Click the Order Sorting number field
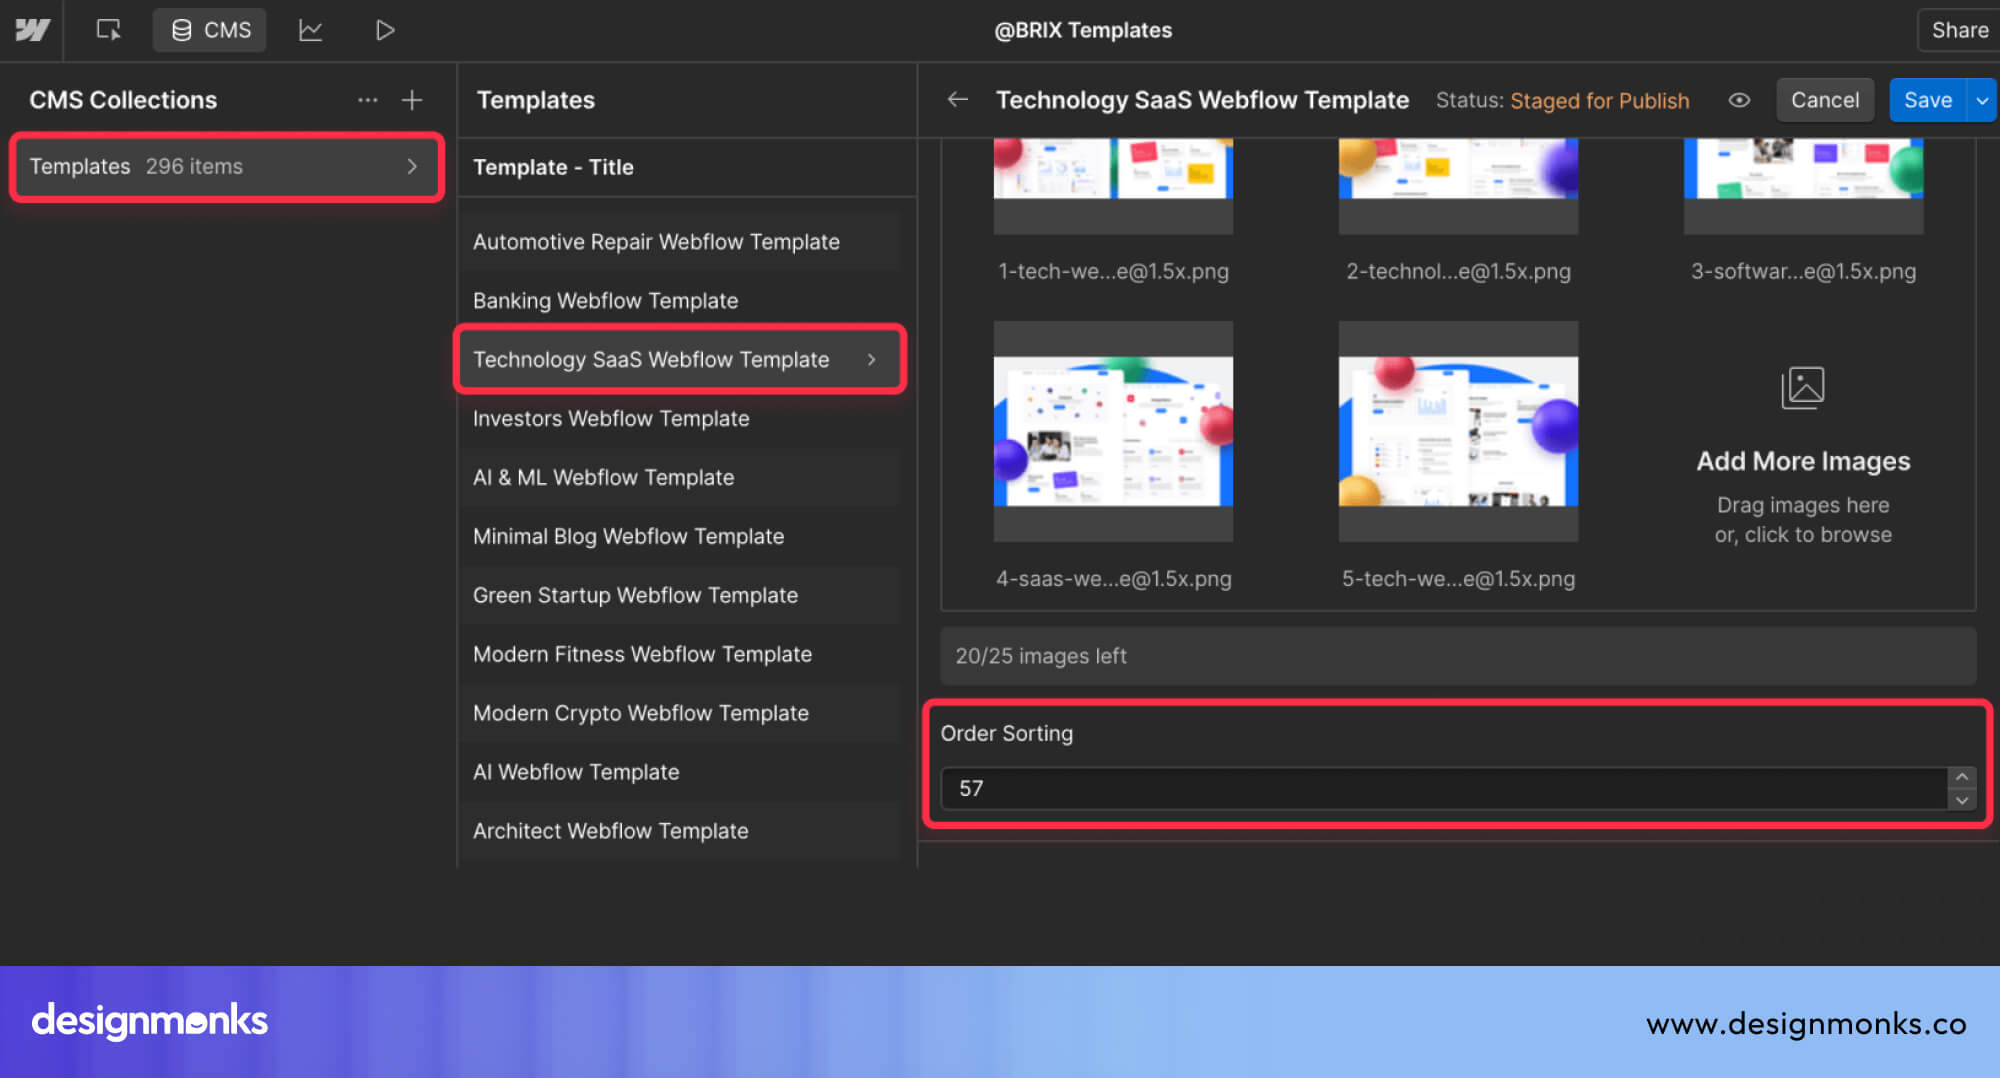The height and width of the screenshot is (1078, 2000). [x=1444, y=789]
